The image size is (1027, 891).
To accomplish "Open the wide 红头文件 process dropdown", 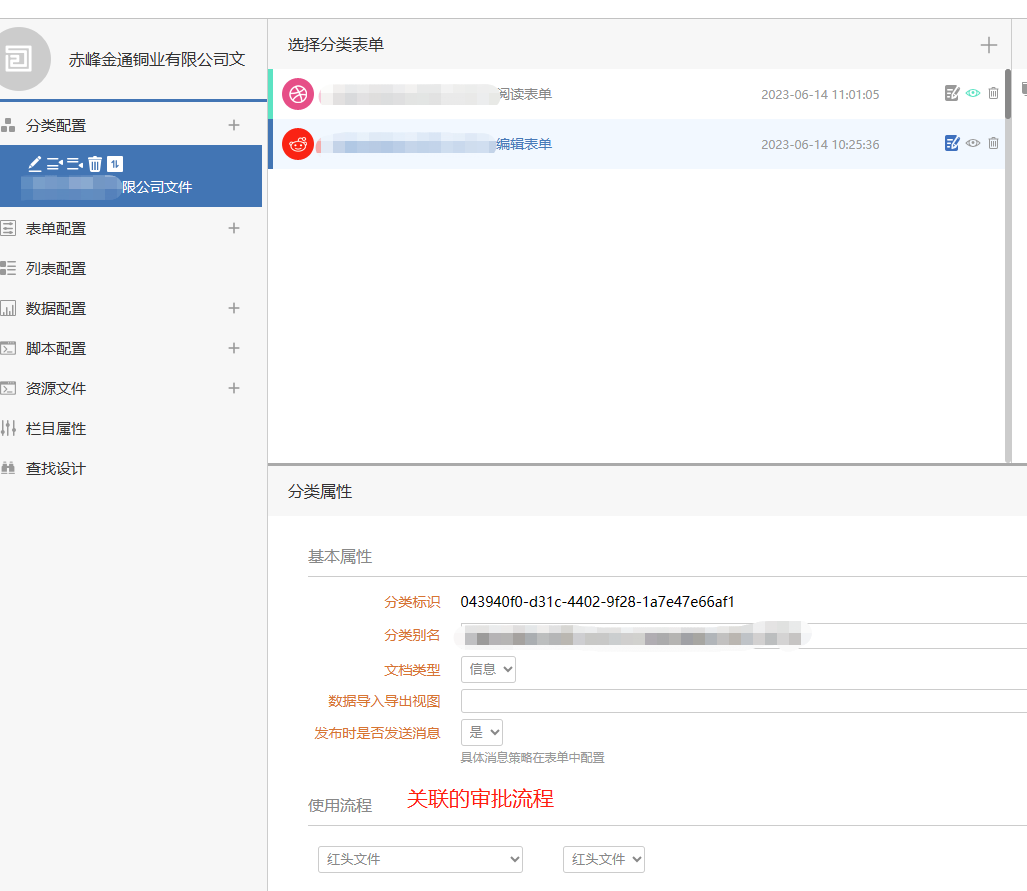I will pyautogui.click(x=420, y=859).
